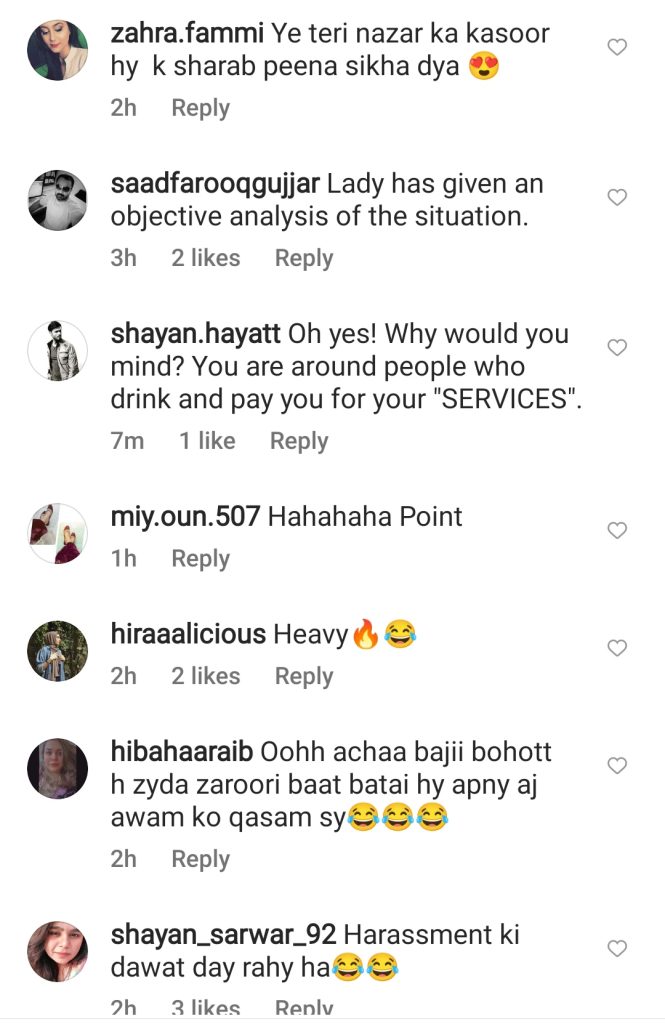Like hiraaalicious's Heavy comment

click(x=617, y=648)
